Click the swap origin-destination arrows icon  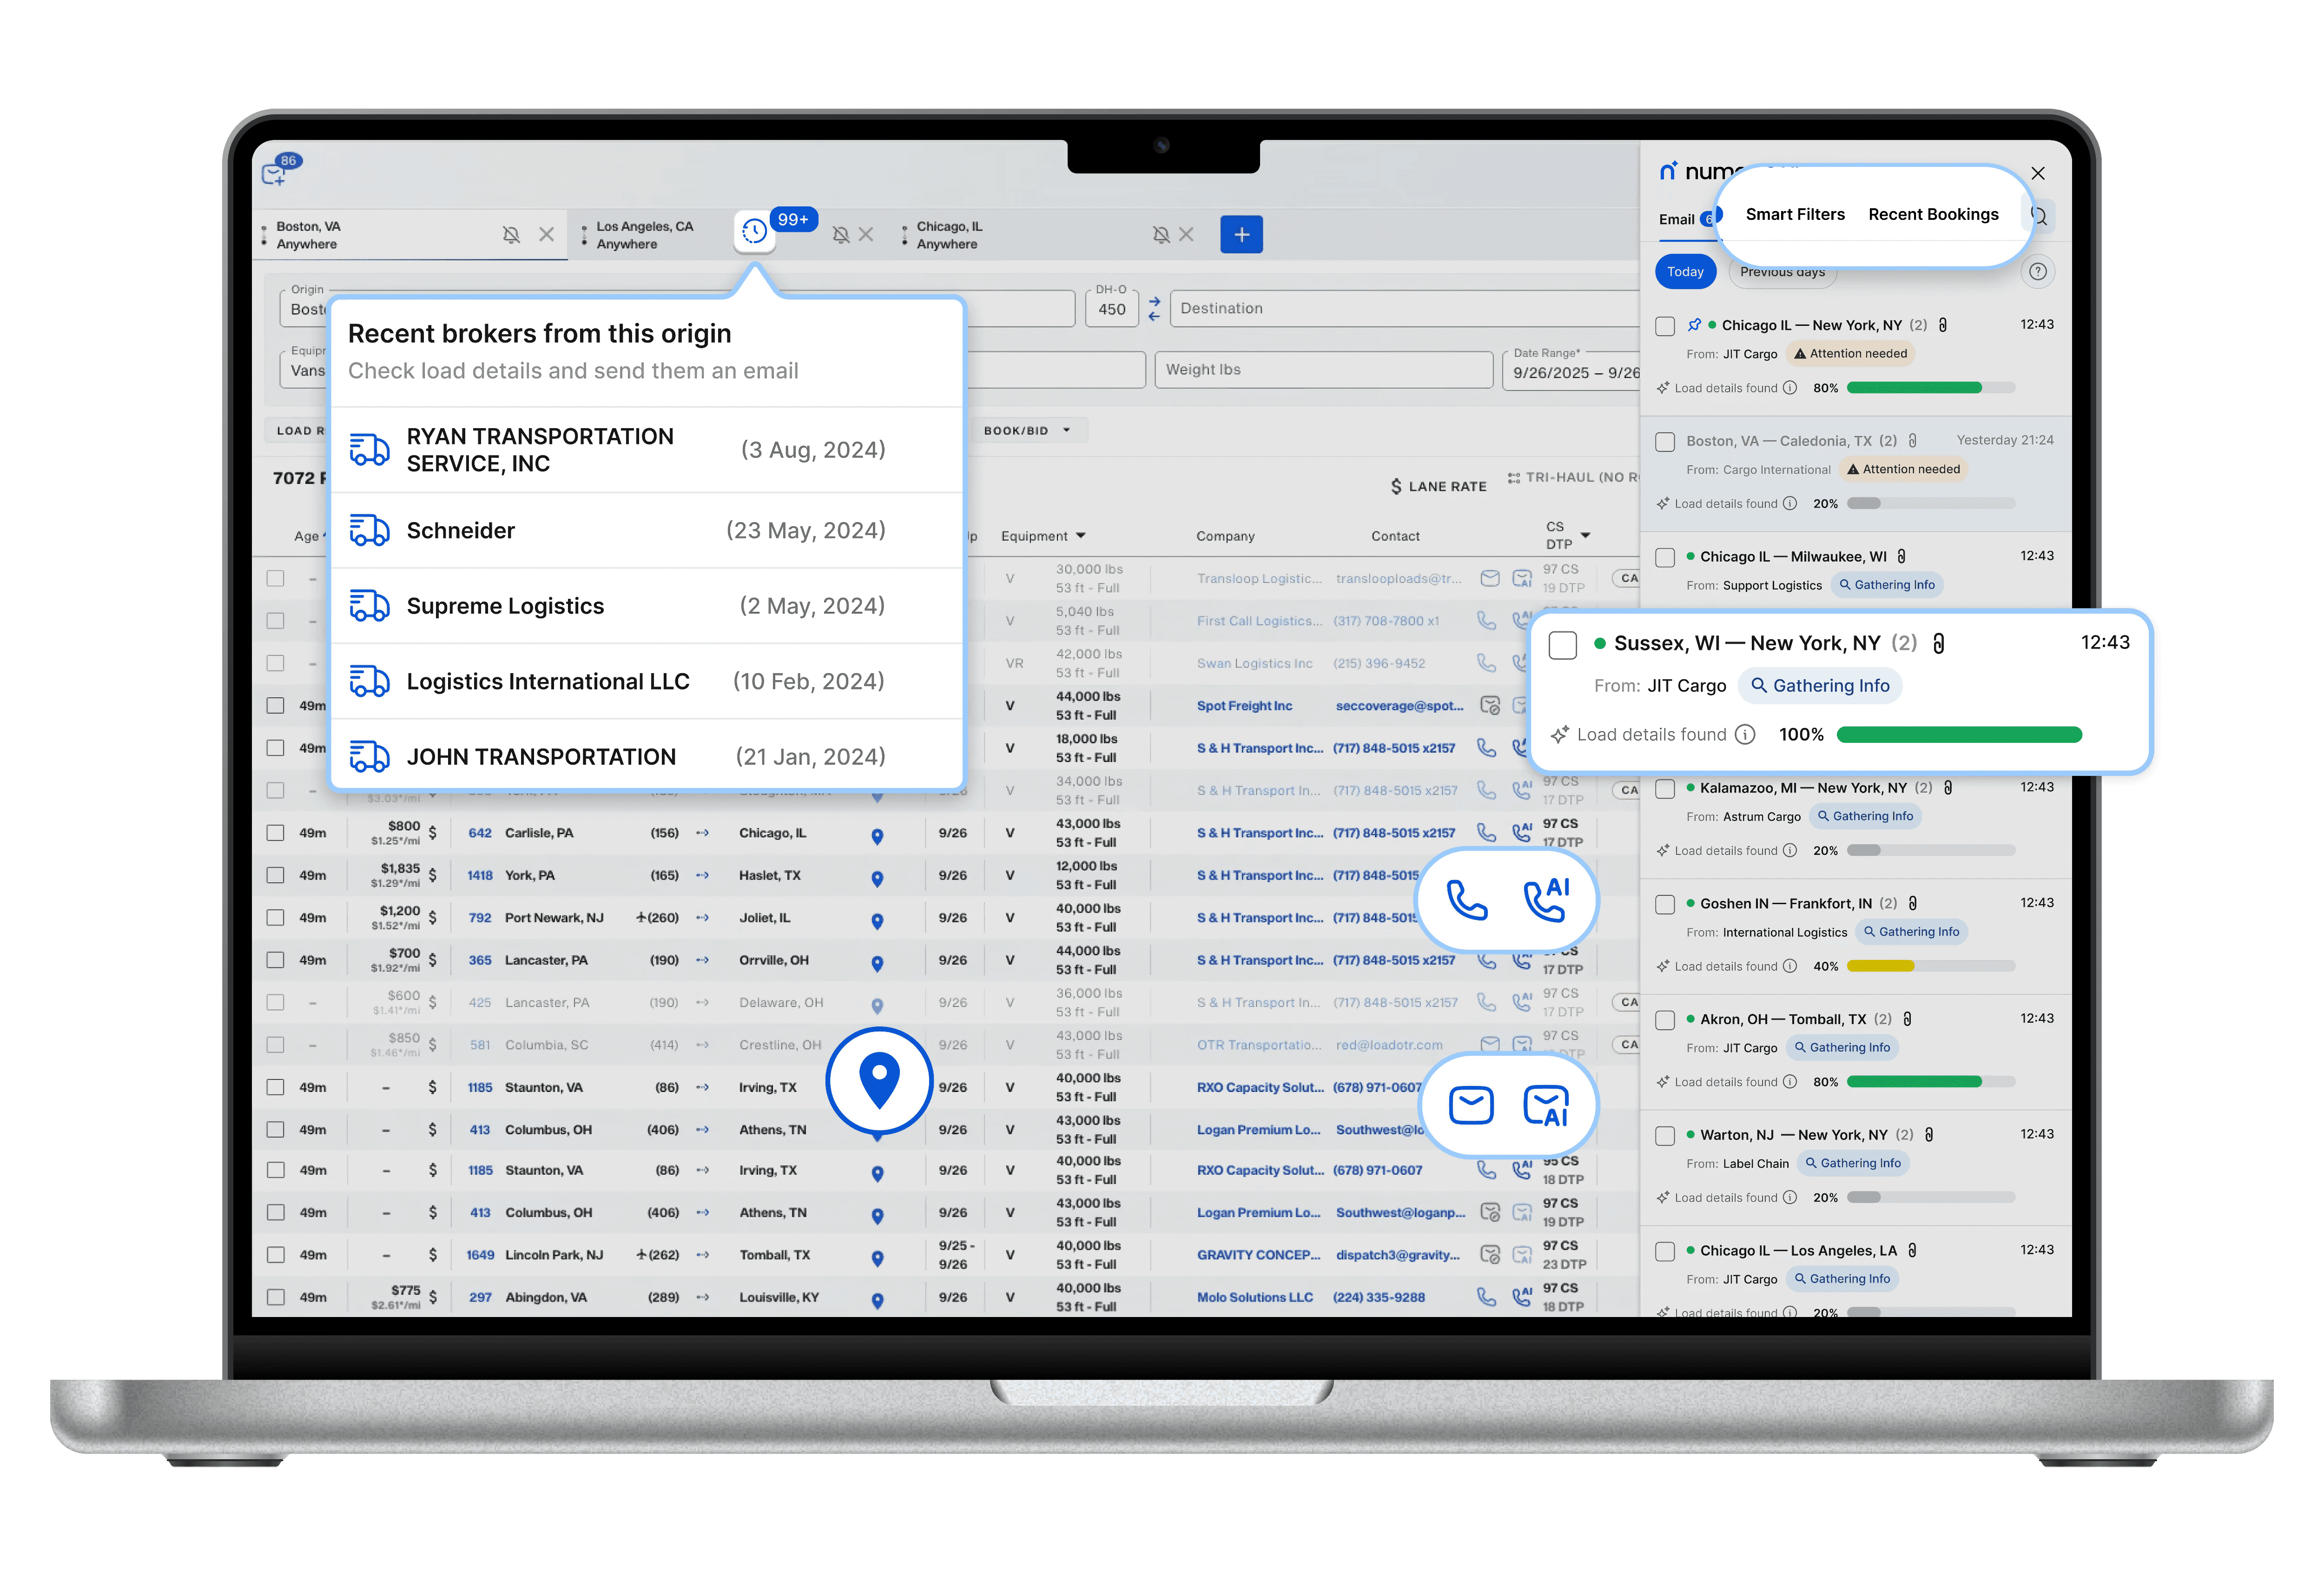1154,308
